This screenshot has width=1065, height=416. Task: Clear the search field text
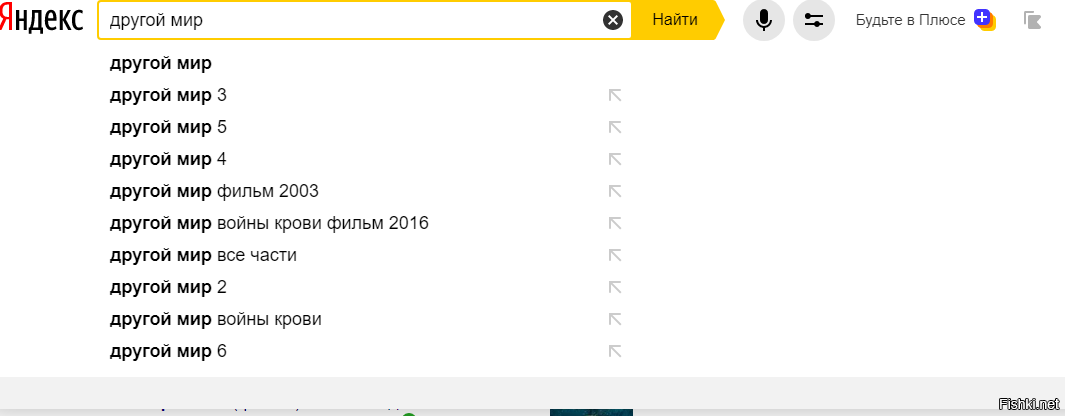612,20
